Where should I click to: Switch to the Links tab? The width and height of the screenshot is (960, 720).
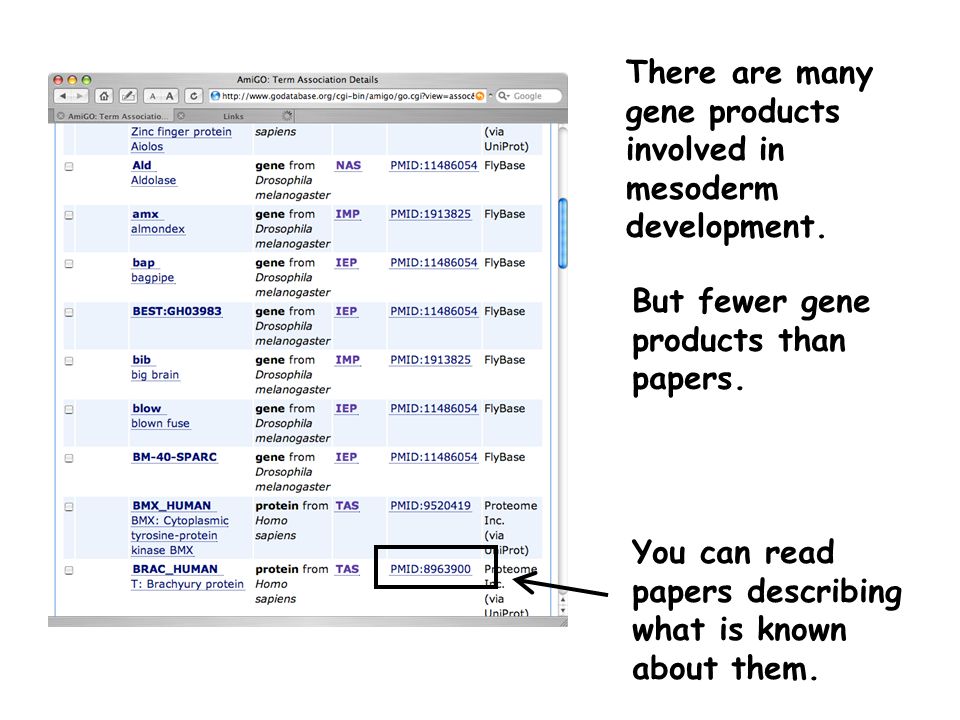pos(233,116)
